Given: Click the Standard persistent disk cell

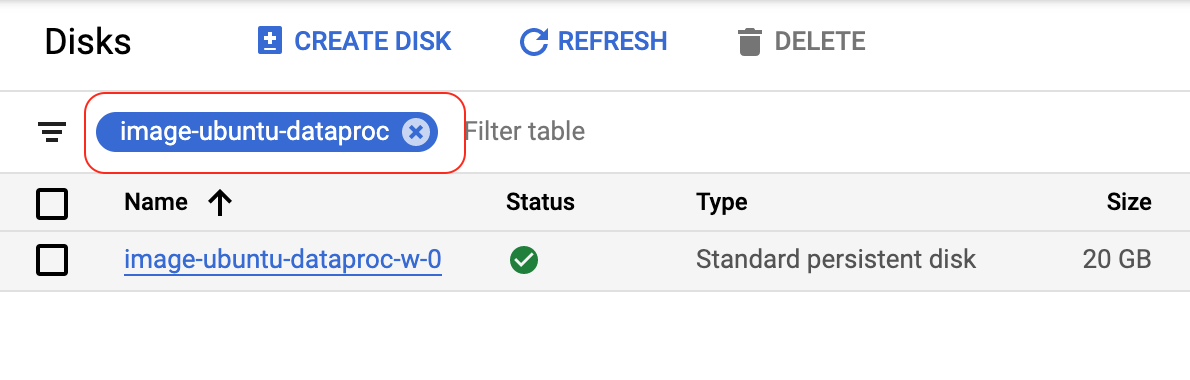Looking at the screenshot, I should coord(836,260).
